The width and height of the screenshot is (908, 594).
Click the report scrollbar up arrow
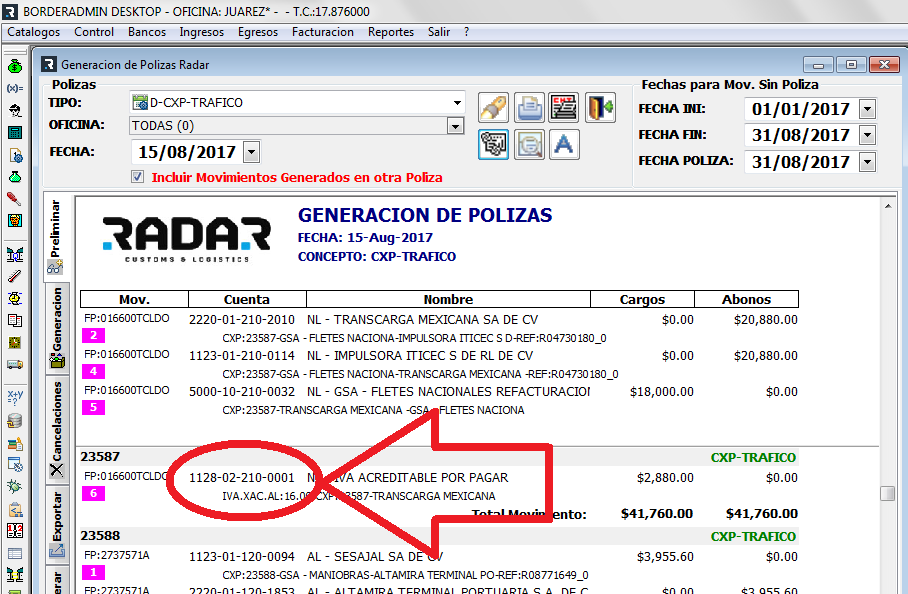888,206
